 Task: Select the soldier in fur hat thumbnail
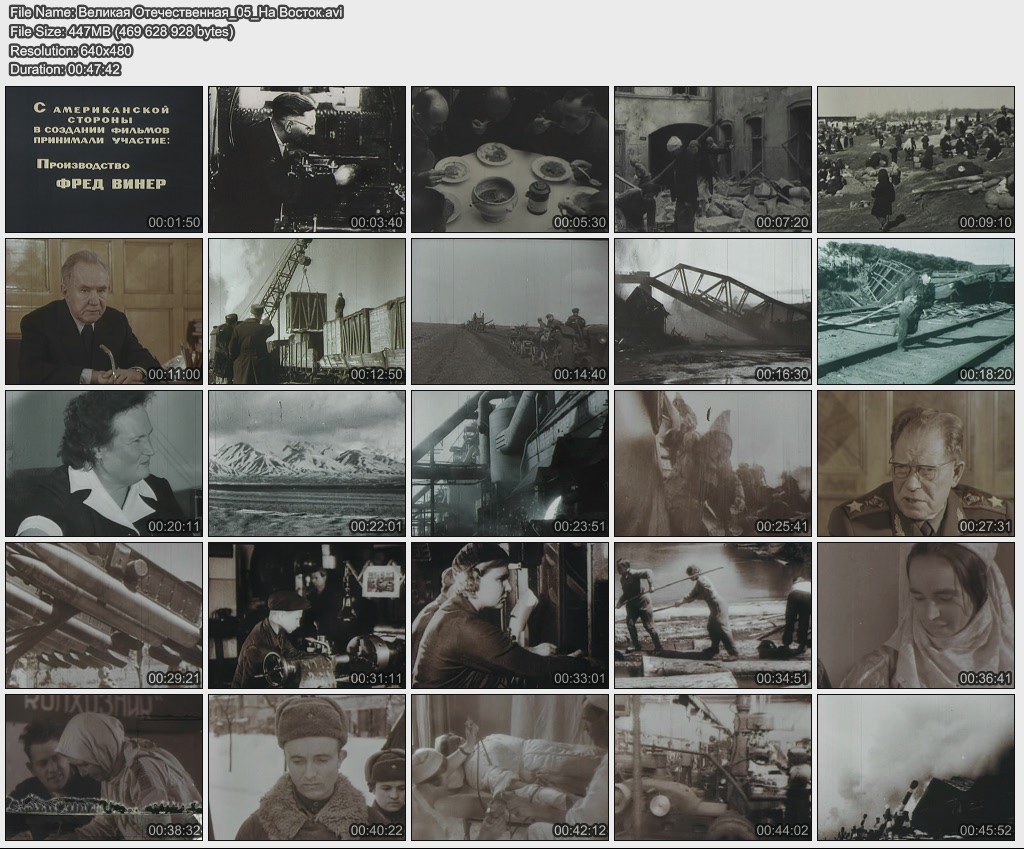(307, 767)
